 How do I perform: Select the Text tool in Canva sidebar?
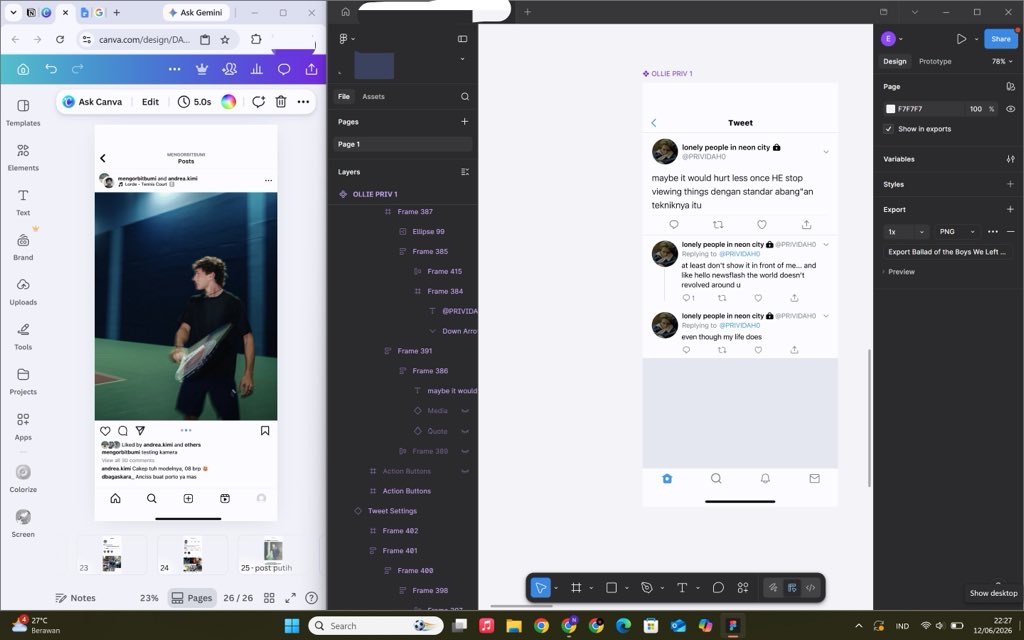[23, 202]
